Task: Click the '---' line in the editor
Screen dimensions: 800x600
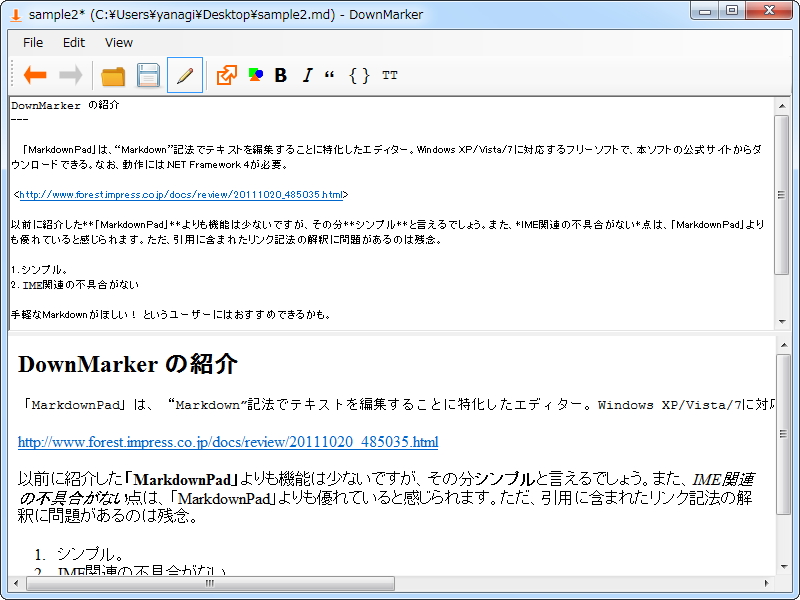Action: [x=19, y=120]
